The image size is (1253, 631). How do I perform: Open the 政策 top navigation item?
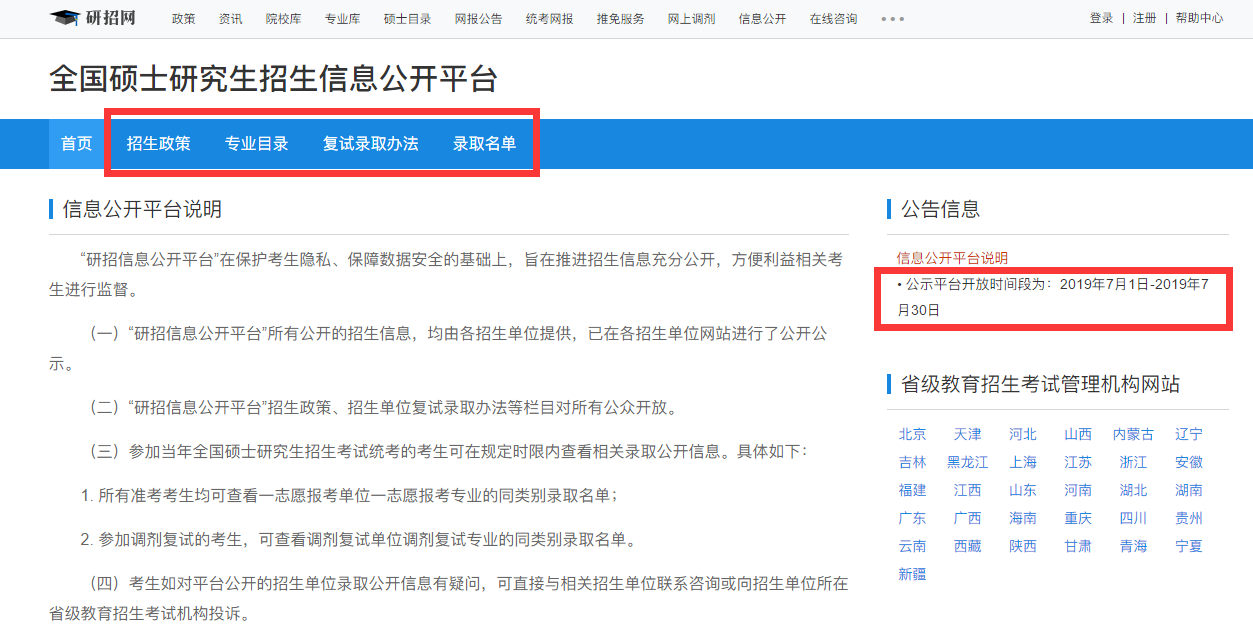(184, 19)
